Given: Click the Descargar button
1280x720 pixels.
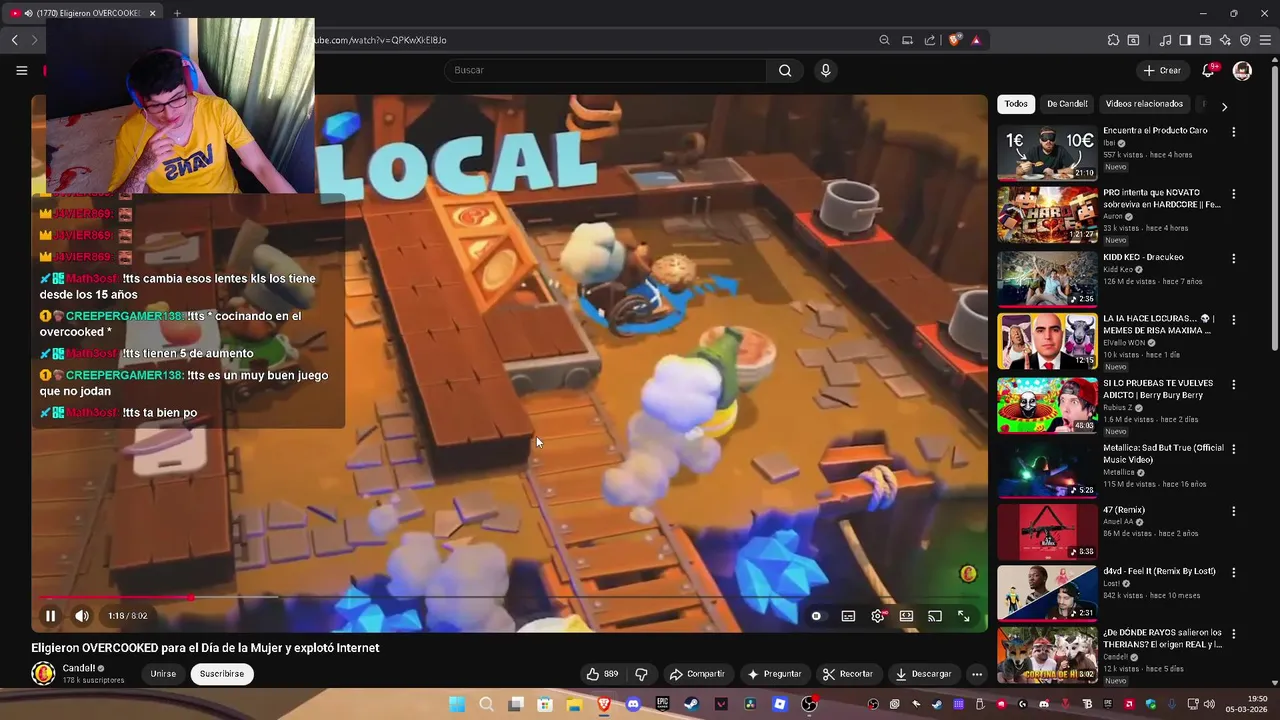Looking at the screenshot, I should click(923, 674).
